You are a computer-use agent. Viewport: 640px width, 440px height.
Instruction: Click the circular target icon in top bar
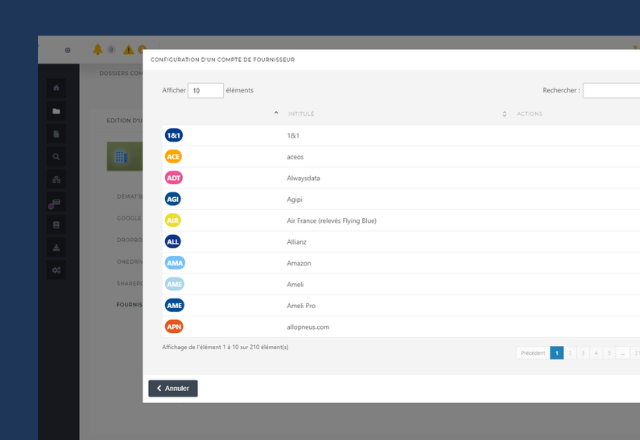[x=68, y=50]
